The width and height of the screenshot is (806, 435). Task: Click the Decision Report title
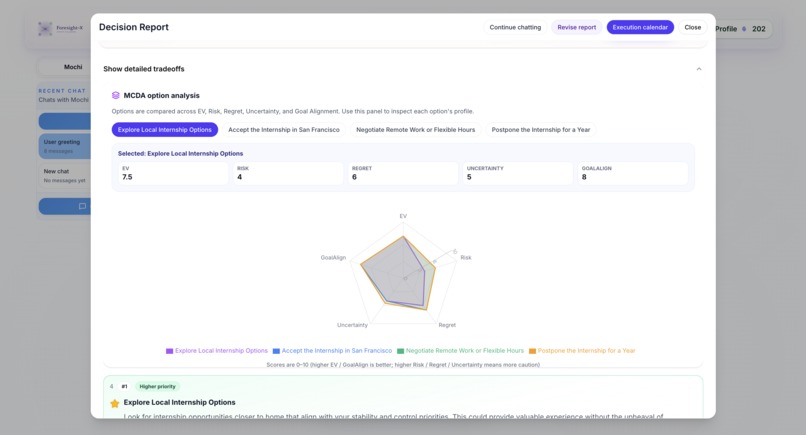coord(134,27)
